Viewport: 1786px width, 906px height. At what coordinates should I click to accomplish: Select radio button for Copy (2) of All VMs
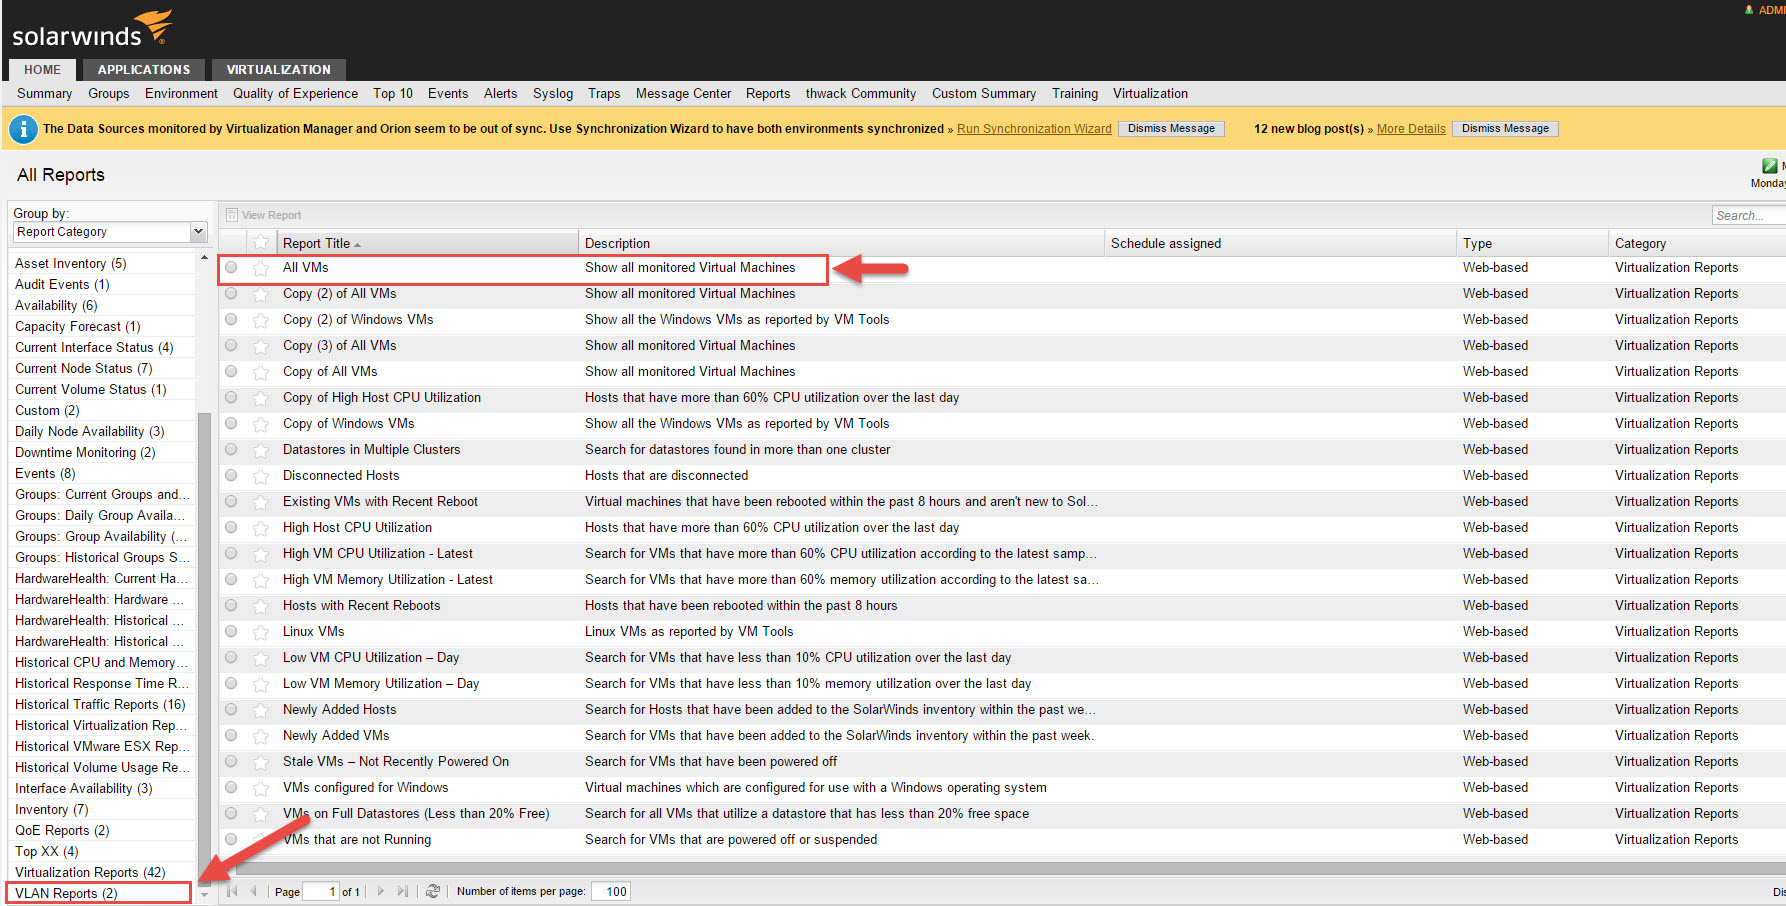tap(231, 293)
